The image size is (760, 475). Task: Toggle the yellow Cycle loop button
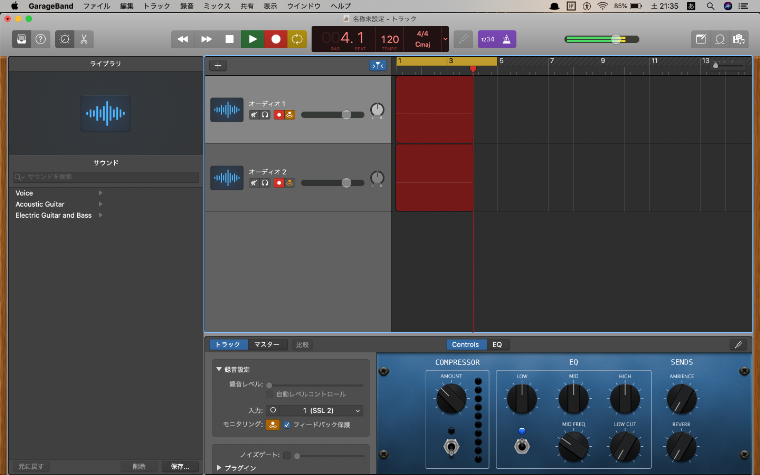click(x=297, y=39)
